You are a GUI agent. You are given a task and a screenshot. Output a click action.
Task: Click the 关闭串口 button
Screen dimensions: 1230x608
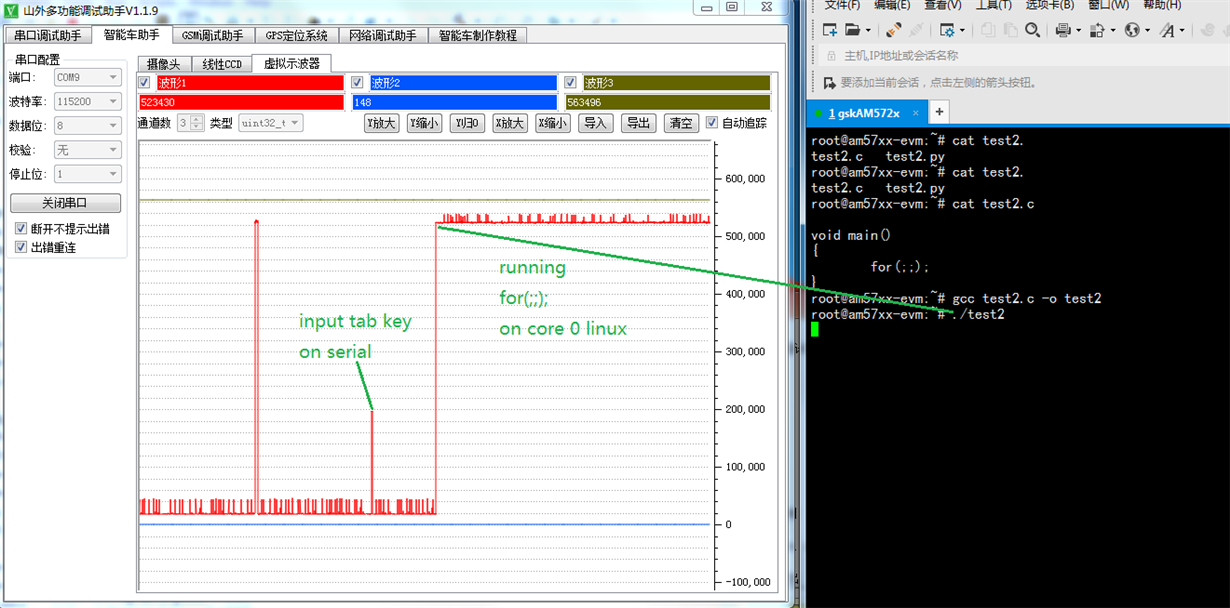(x=66, y=203)
